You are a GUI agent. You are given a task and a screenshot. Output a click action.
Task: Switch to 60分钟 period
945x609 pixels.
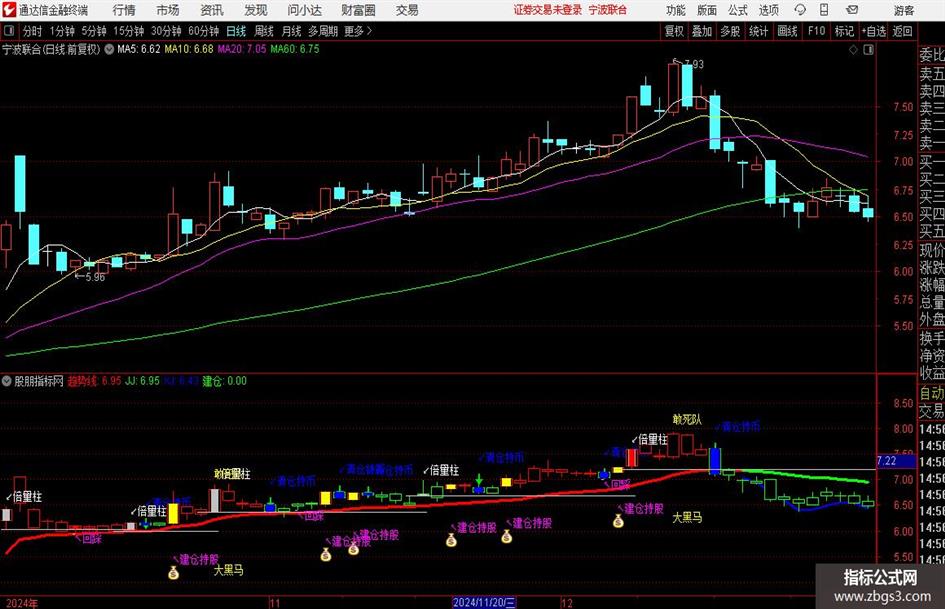click(203, 31)
